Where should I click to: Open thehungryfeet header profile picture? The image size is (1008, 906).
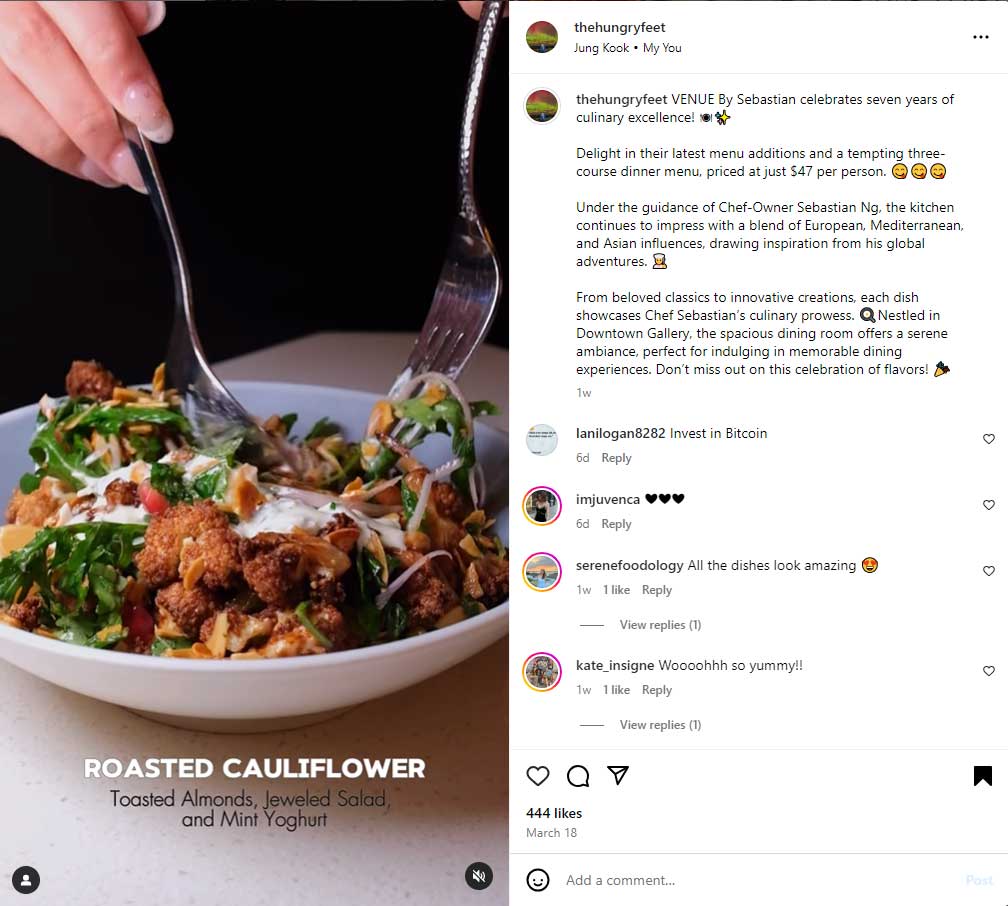(x=542, y=37)
